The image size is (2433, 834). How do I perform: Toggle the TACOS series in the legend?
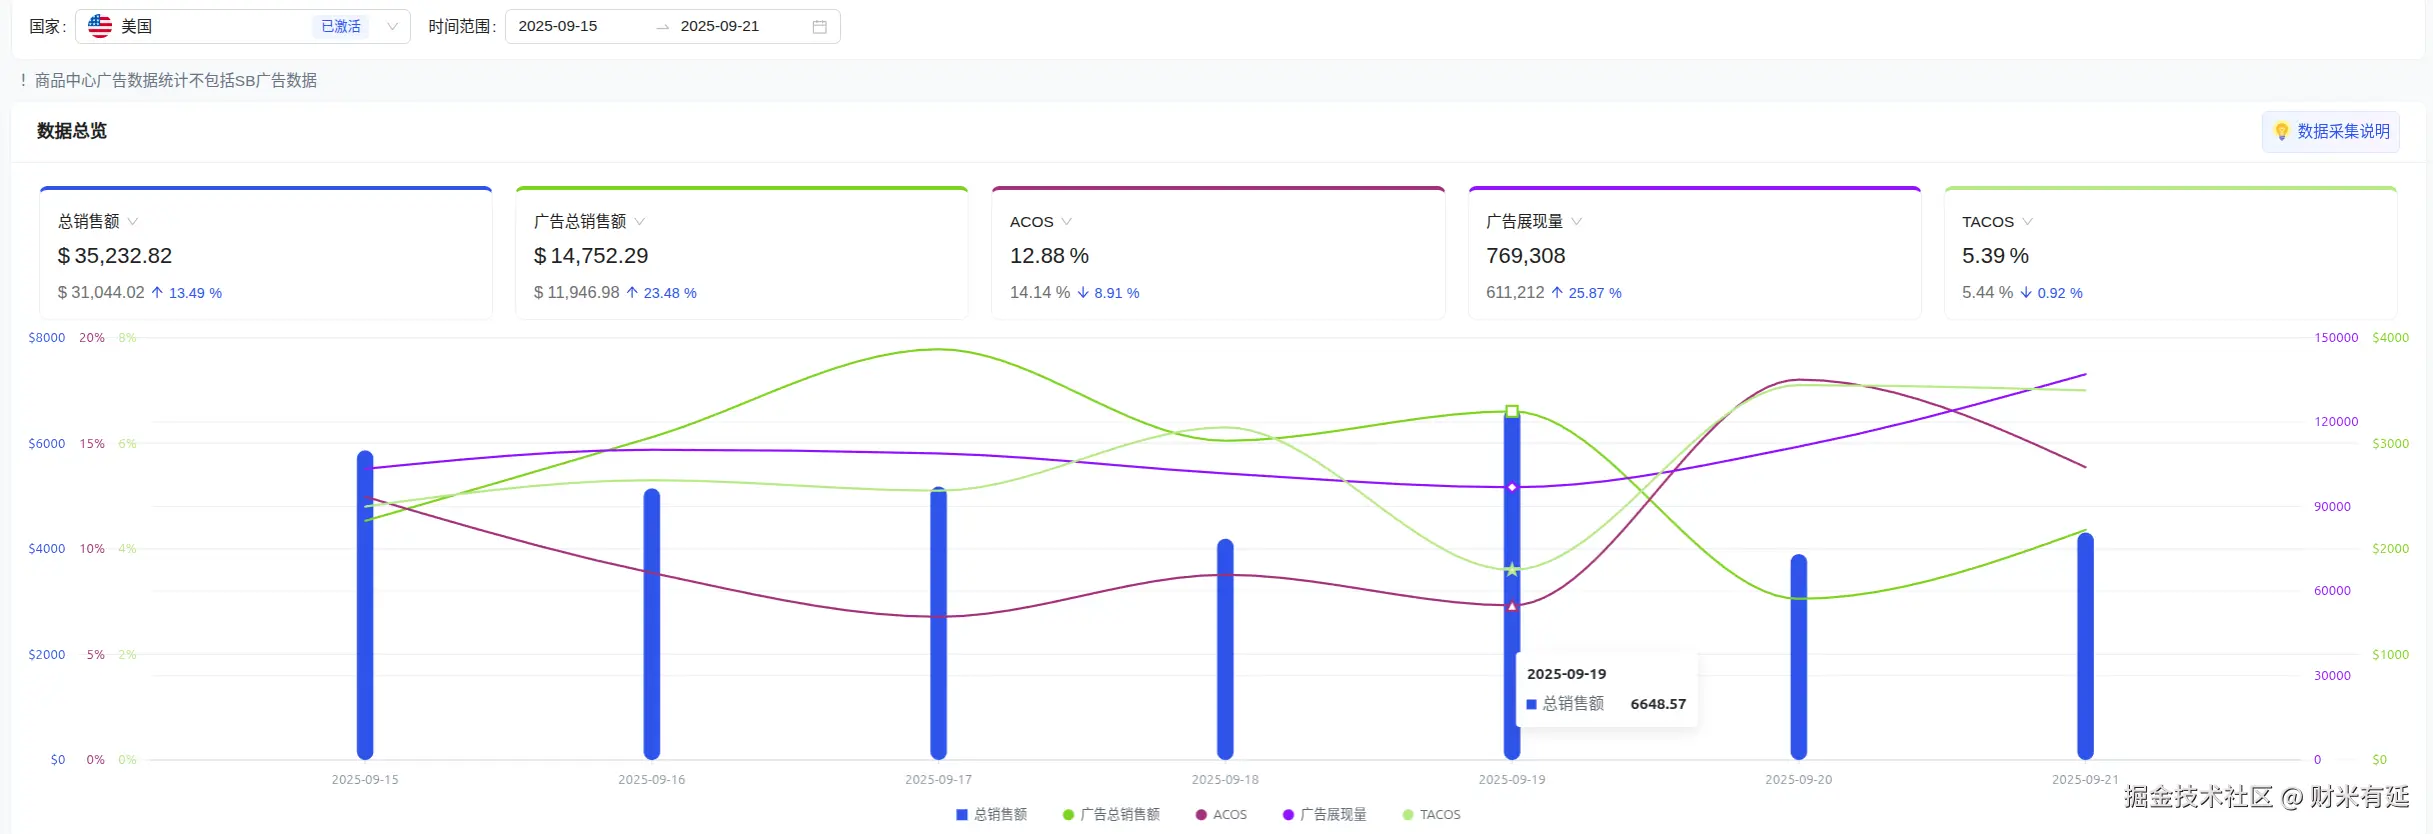pos(1439,815)
